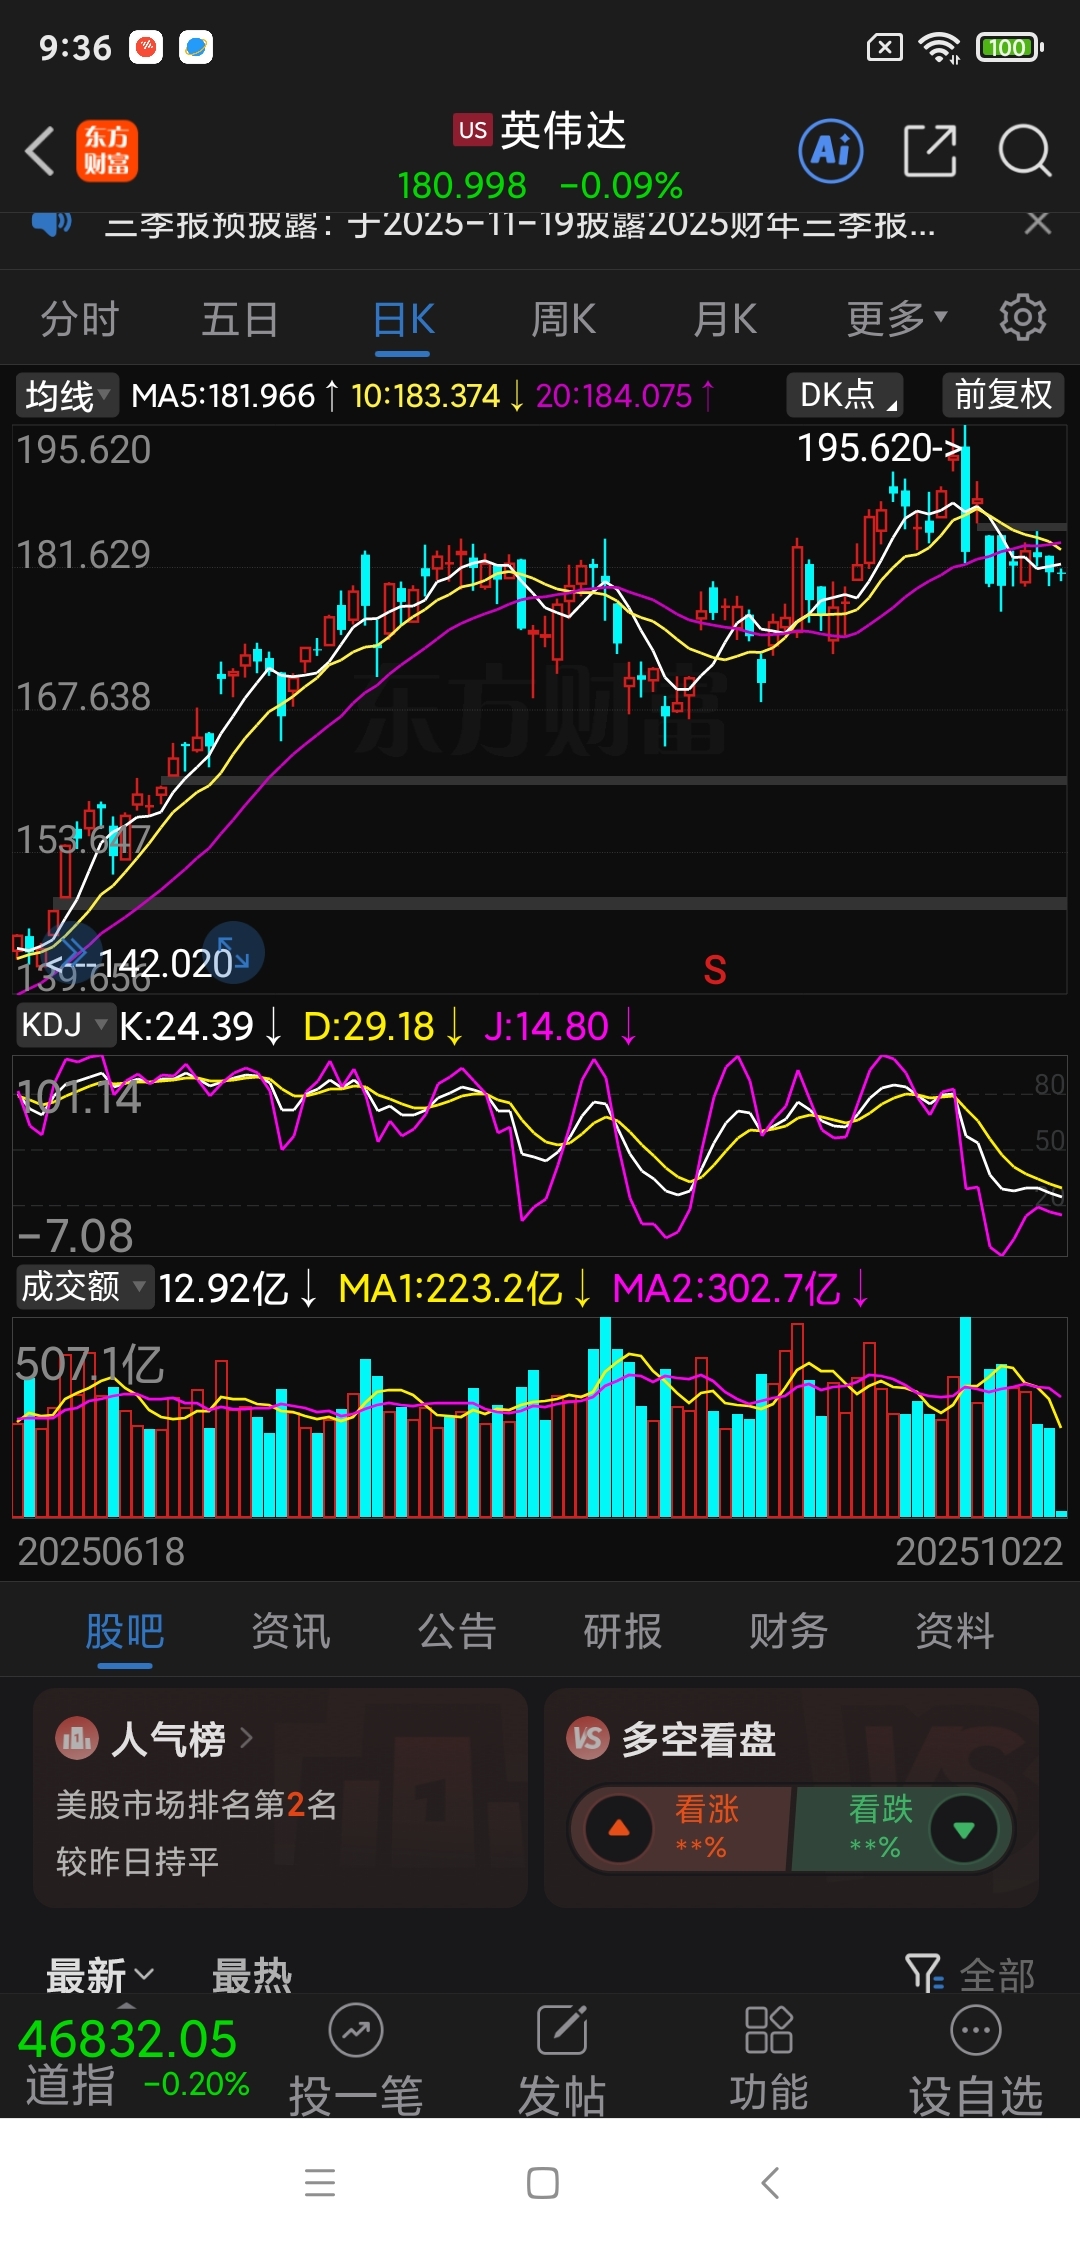Go back with the top-left arrow

tap(40, 151)
